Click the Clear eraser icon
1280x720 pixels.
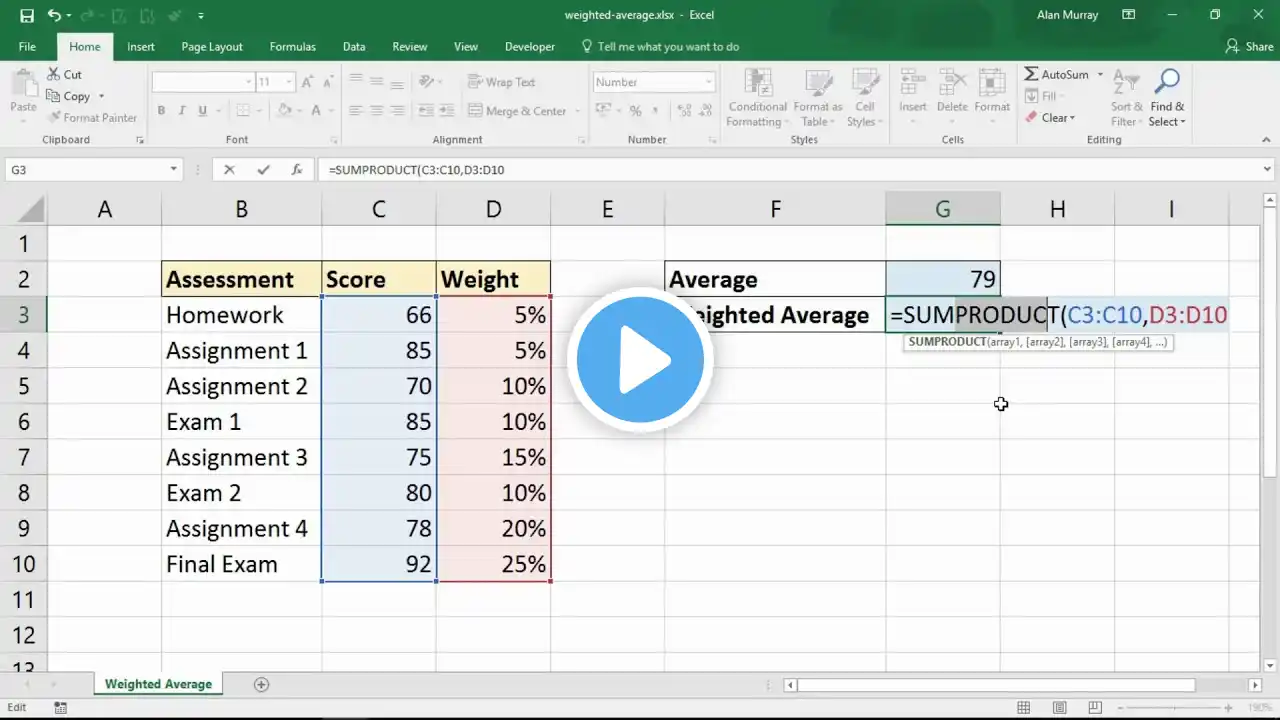[x=1031, y=118]
